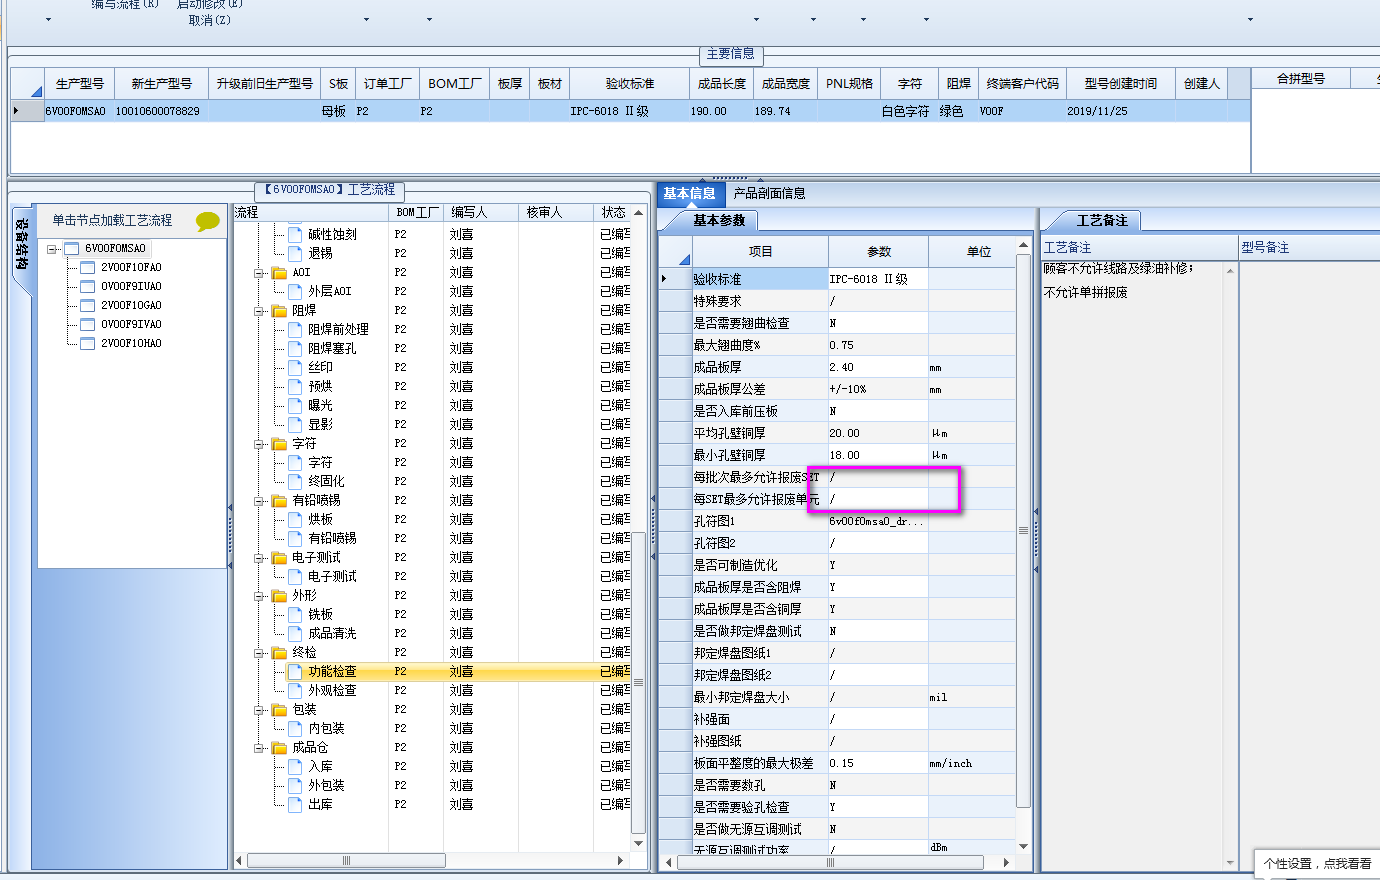Collapse the 字符 process group
The width and height of the screenshot is (1380, 880).
coord(258,443)
